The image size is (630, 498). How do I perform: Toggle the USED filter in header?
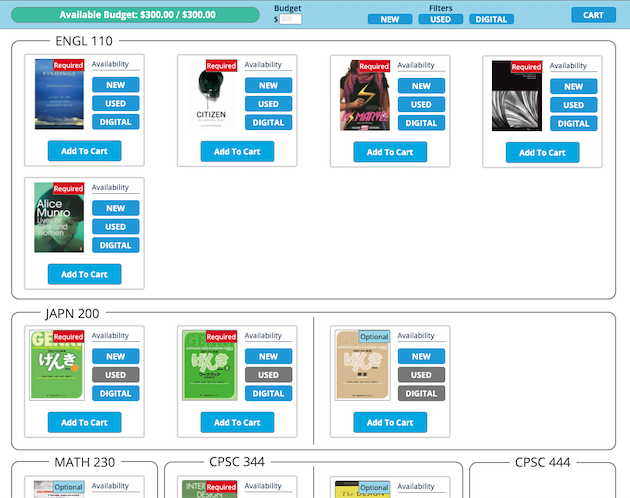[440, 19]
